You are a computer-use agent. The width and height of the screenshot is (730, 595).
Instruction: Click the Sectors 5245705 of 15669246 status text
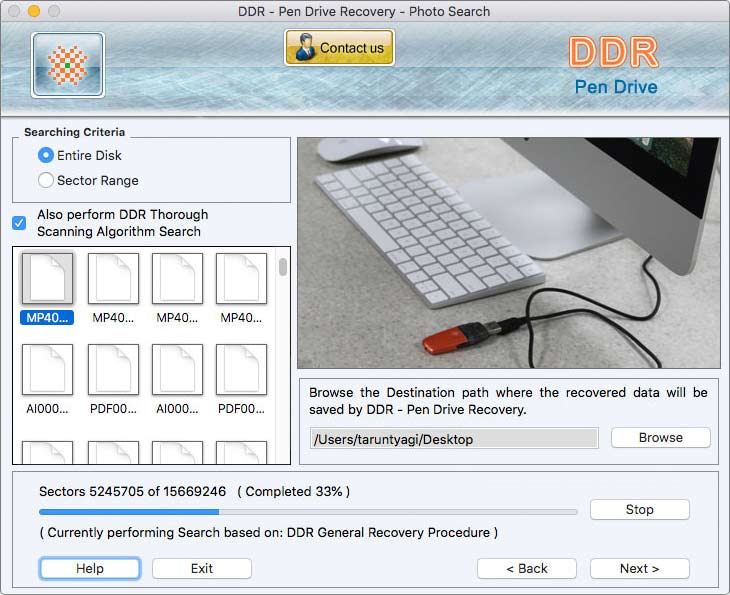[x=133, y=491]
